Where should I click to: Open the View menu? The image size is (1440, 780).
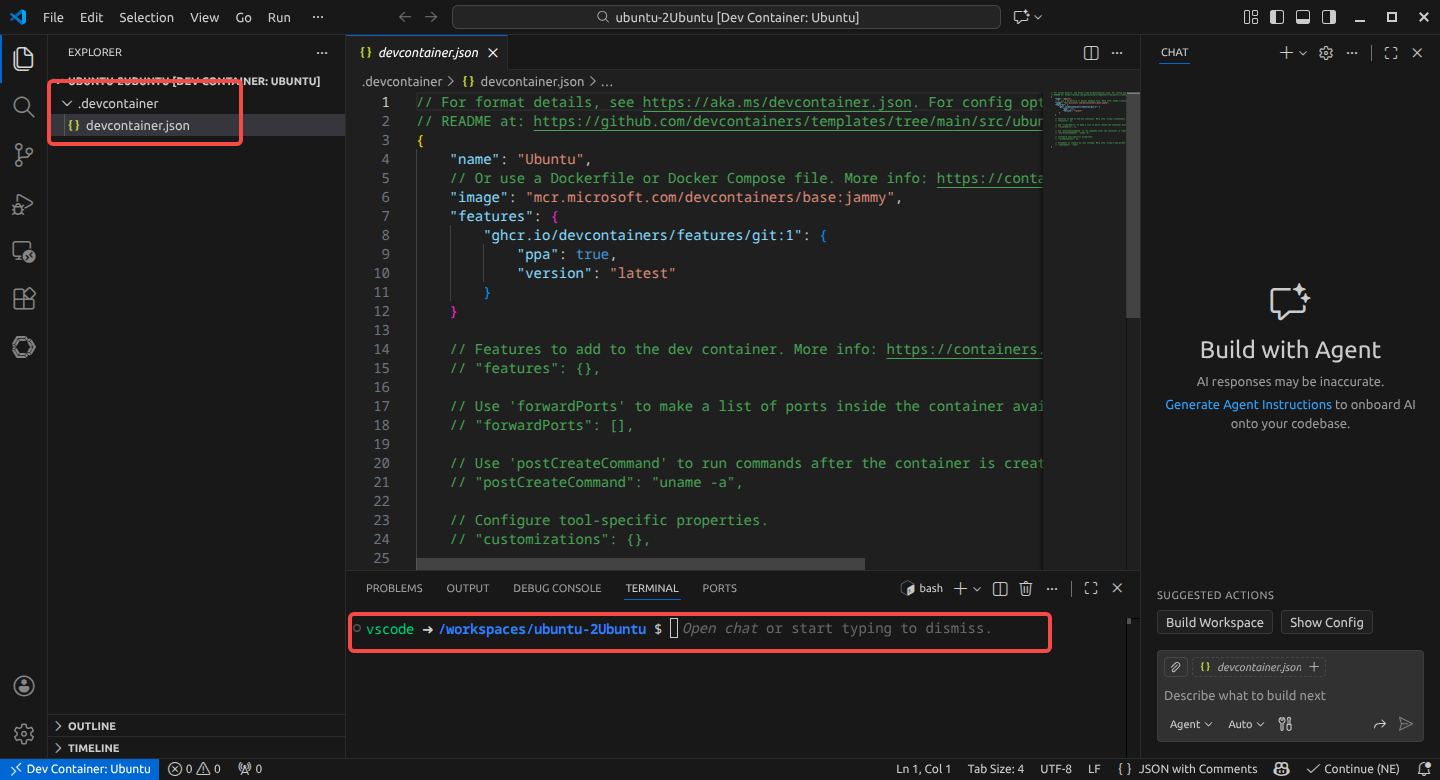[x=204, y=16]
